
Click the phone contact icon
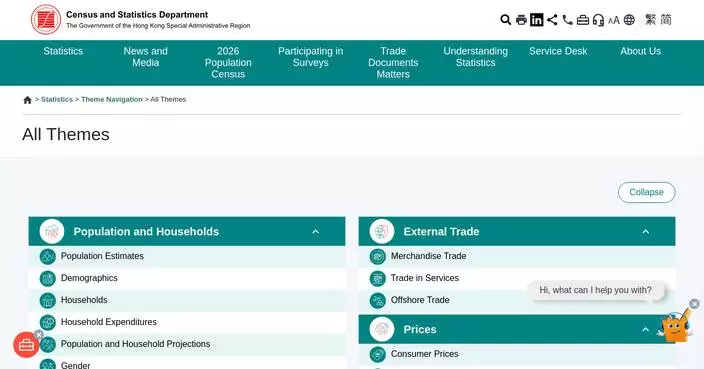[568, 20]
